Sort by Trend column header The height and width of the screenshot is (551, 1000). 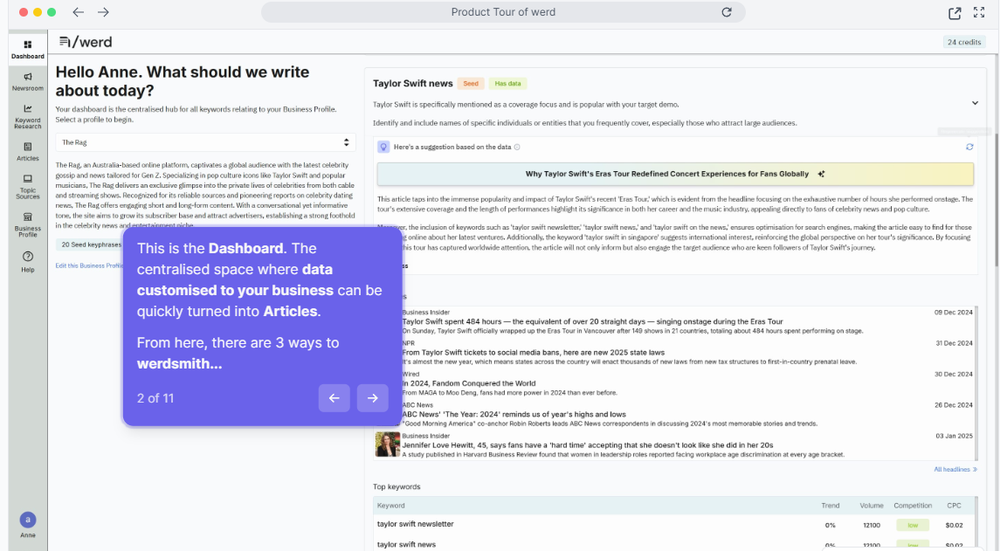[x=830, y=505]
